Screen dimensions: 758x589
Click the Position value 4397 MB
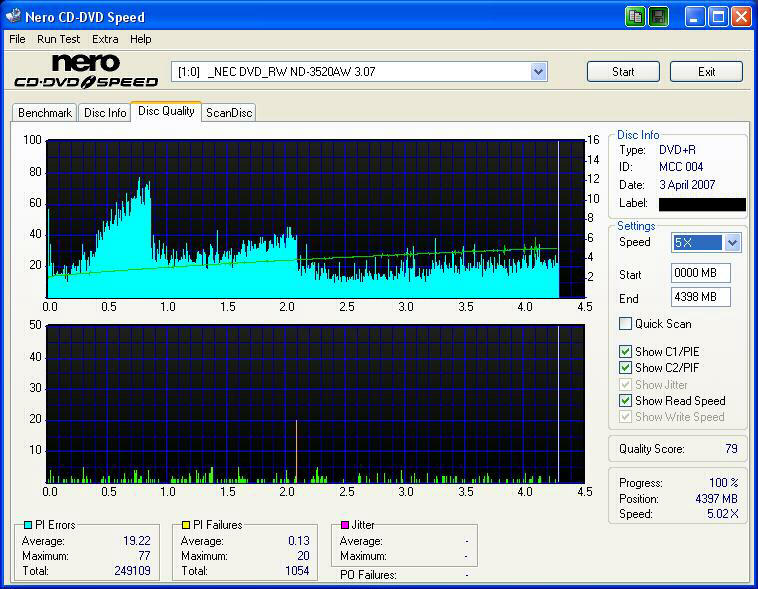[716, 499]
